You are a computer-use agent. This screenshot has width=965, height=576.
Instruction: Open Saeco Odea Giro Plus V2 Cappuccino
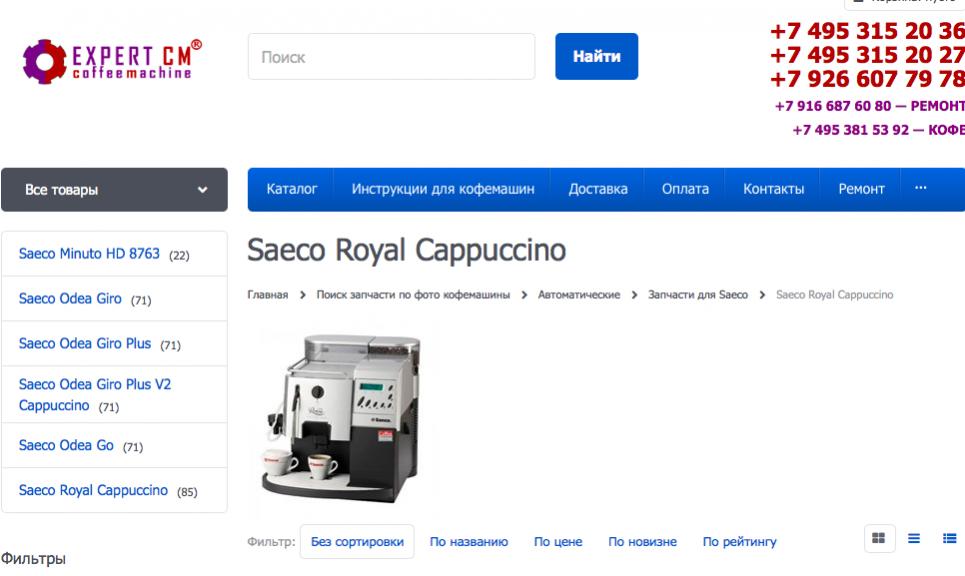click(x=95, y=394)
